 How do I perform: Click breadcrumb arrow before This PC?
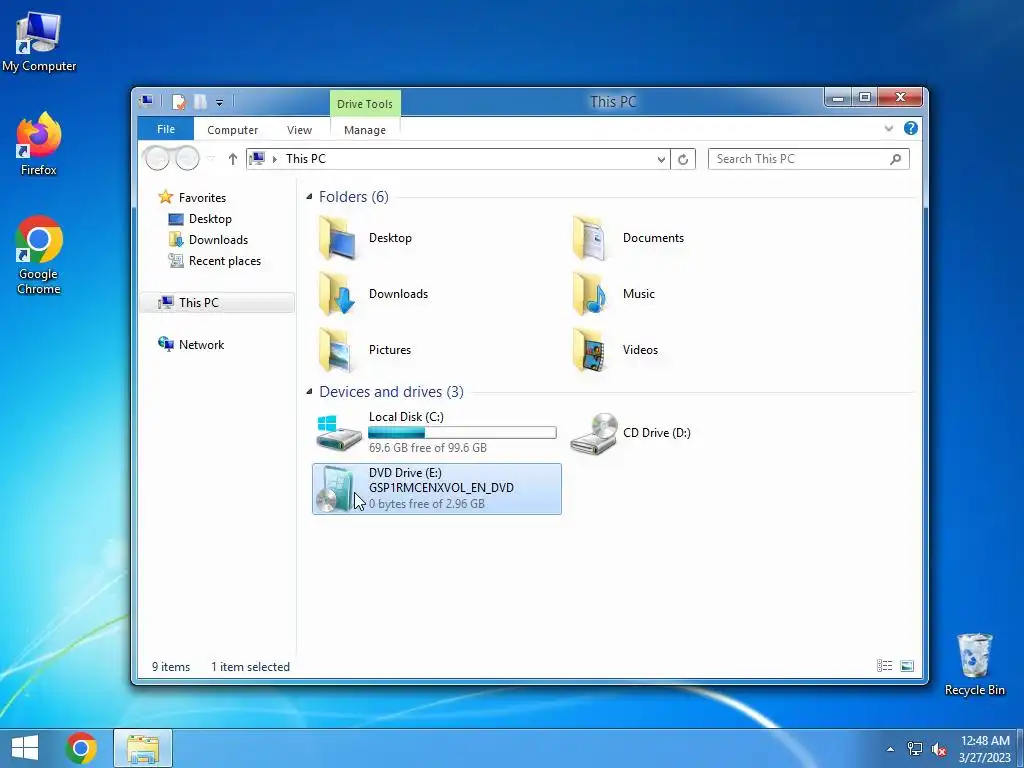click(x=274, y=159)
